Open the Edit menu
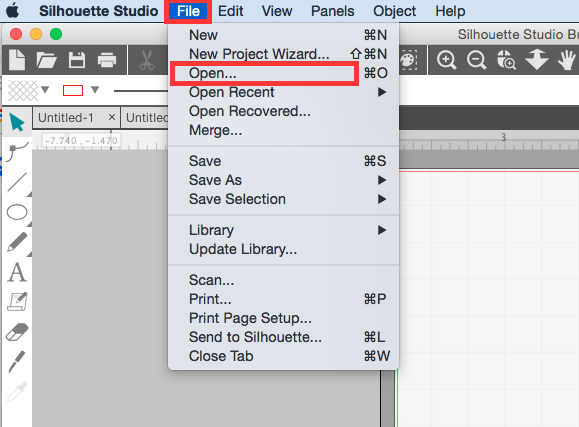Viewport: 579px width, 427px height. point(230,11)
